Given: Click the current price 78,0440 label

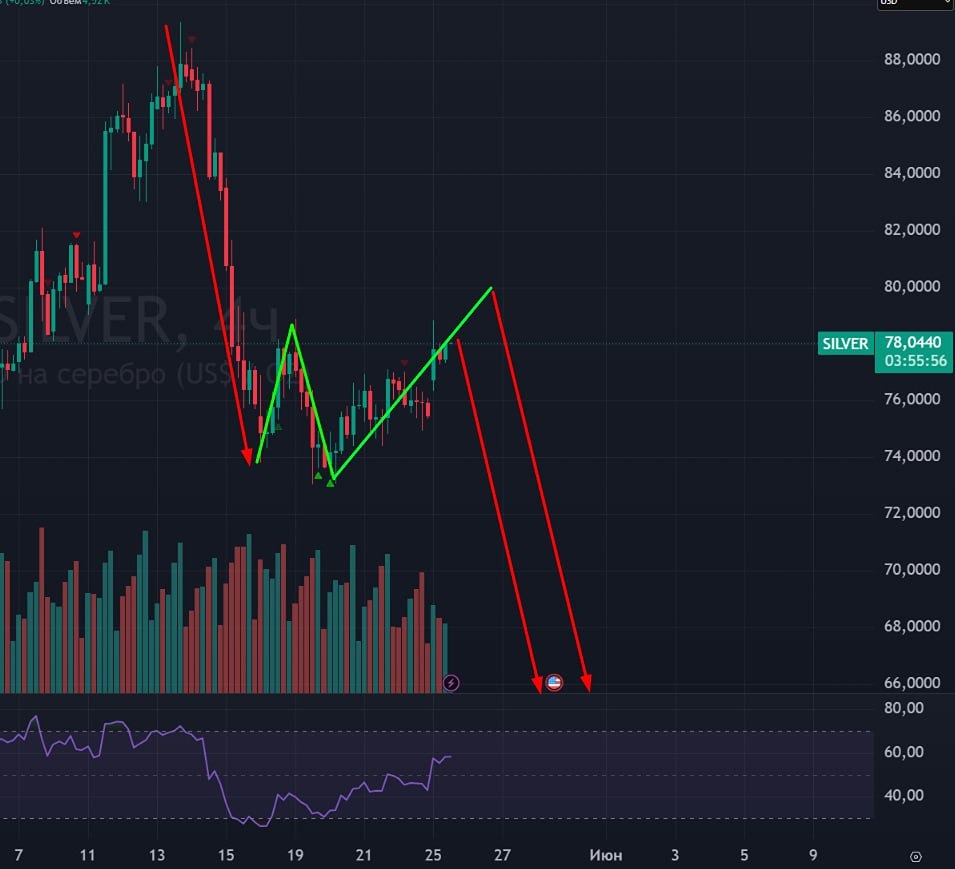Looking at the screenshot, I should 913,342.
